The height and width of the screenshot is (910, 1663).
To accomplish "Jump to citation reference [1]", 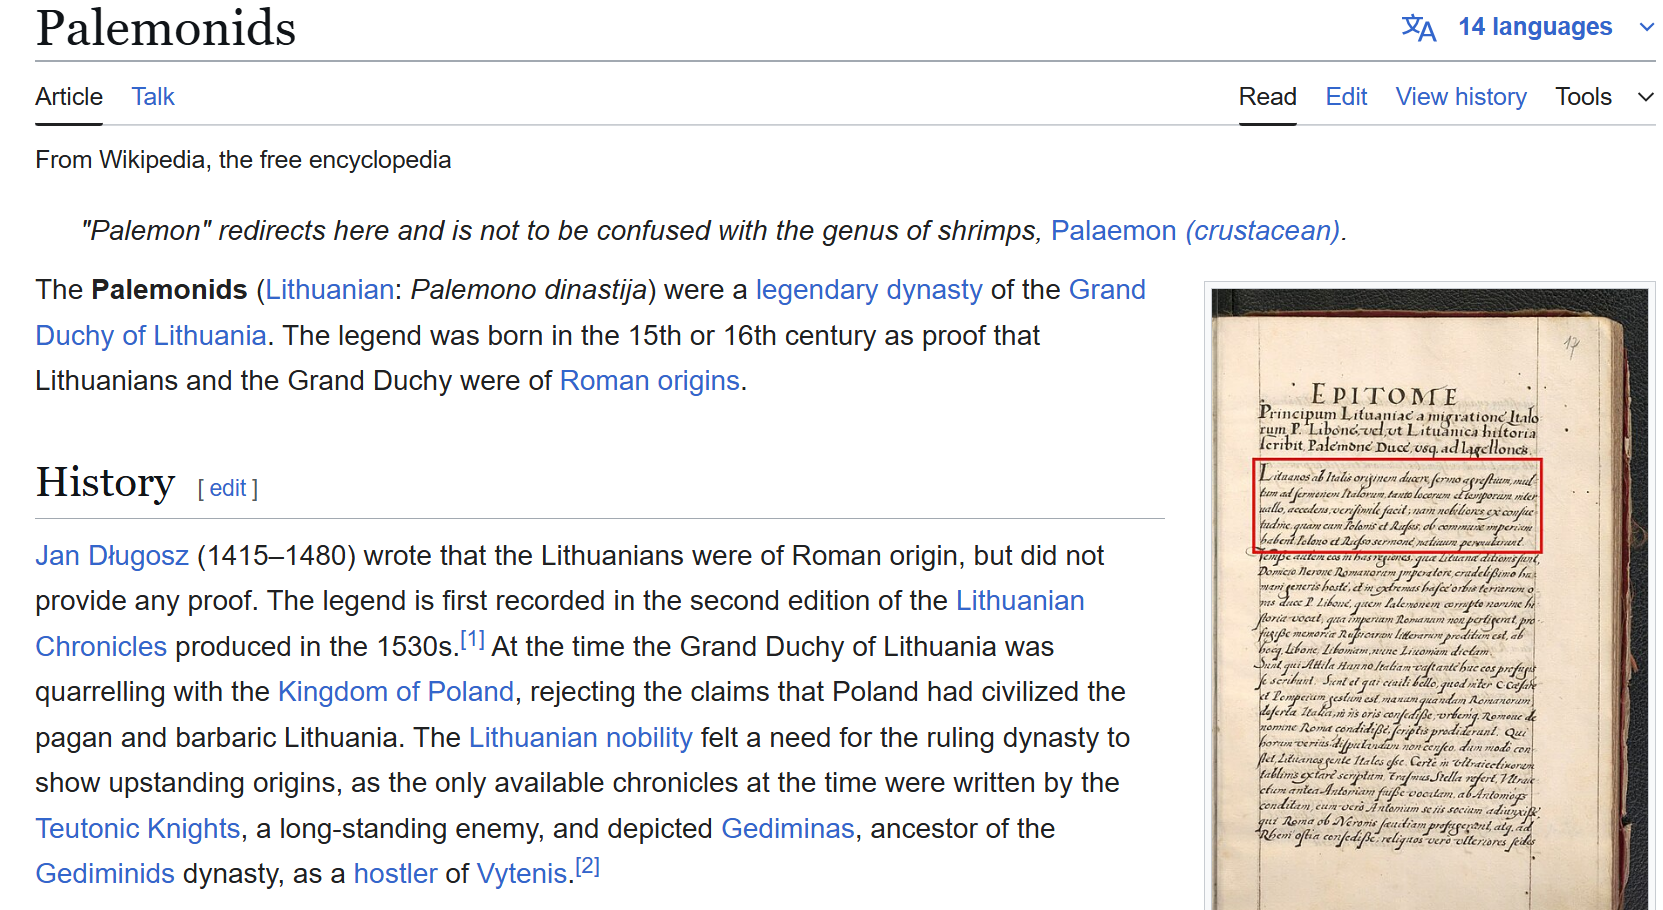I will [x=472, y=639].
